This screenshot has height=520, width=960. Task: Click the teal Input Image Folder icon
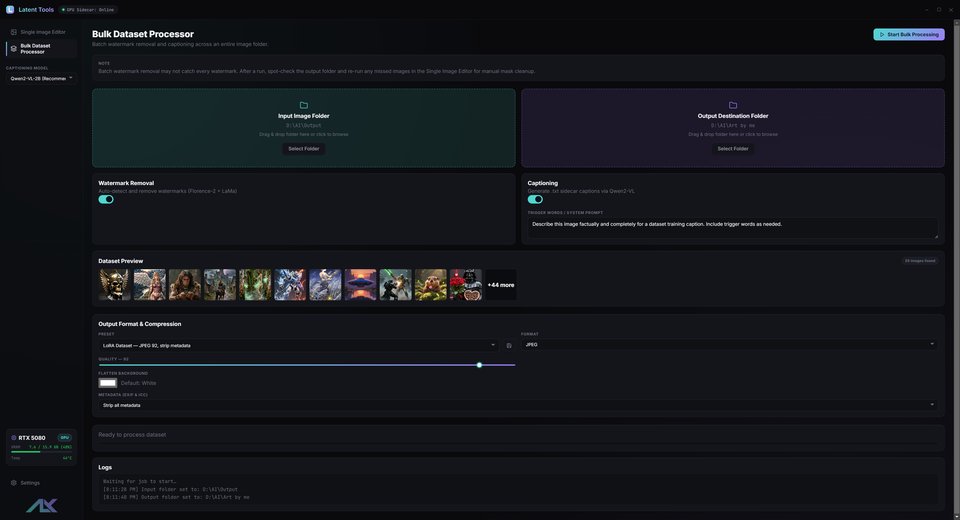point(304,105)
